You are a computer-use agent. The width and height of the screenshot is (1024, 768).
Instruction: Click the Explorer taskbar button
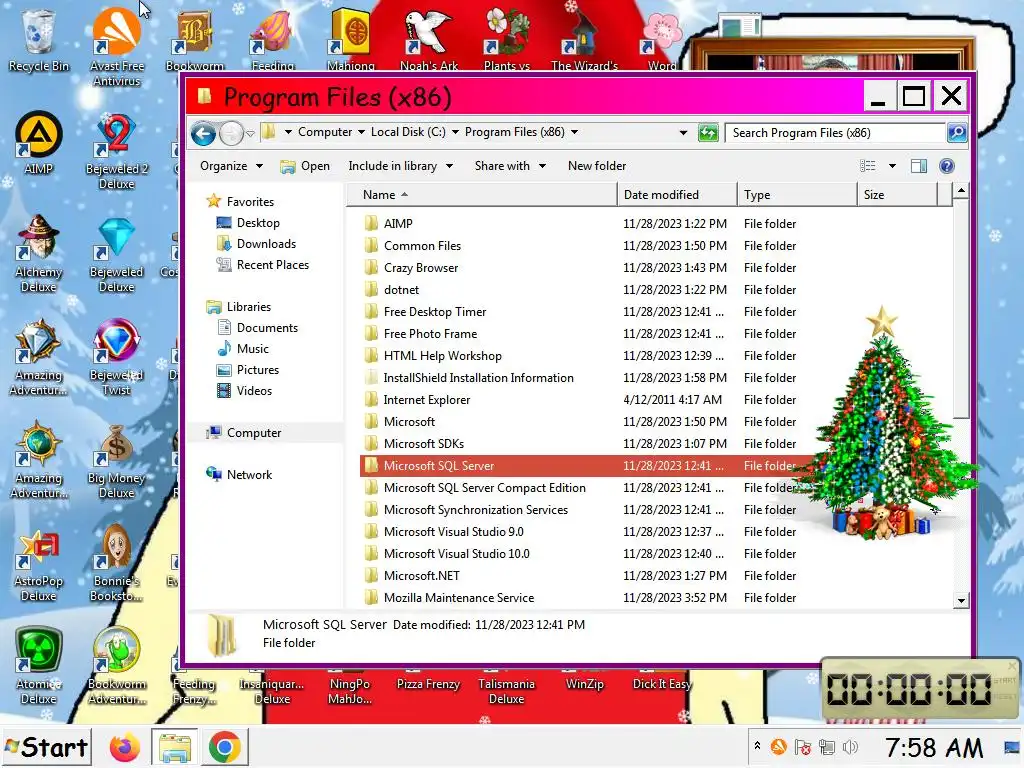(x=174, y=748)
